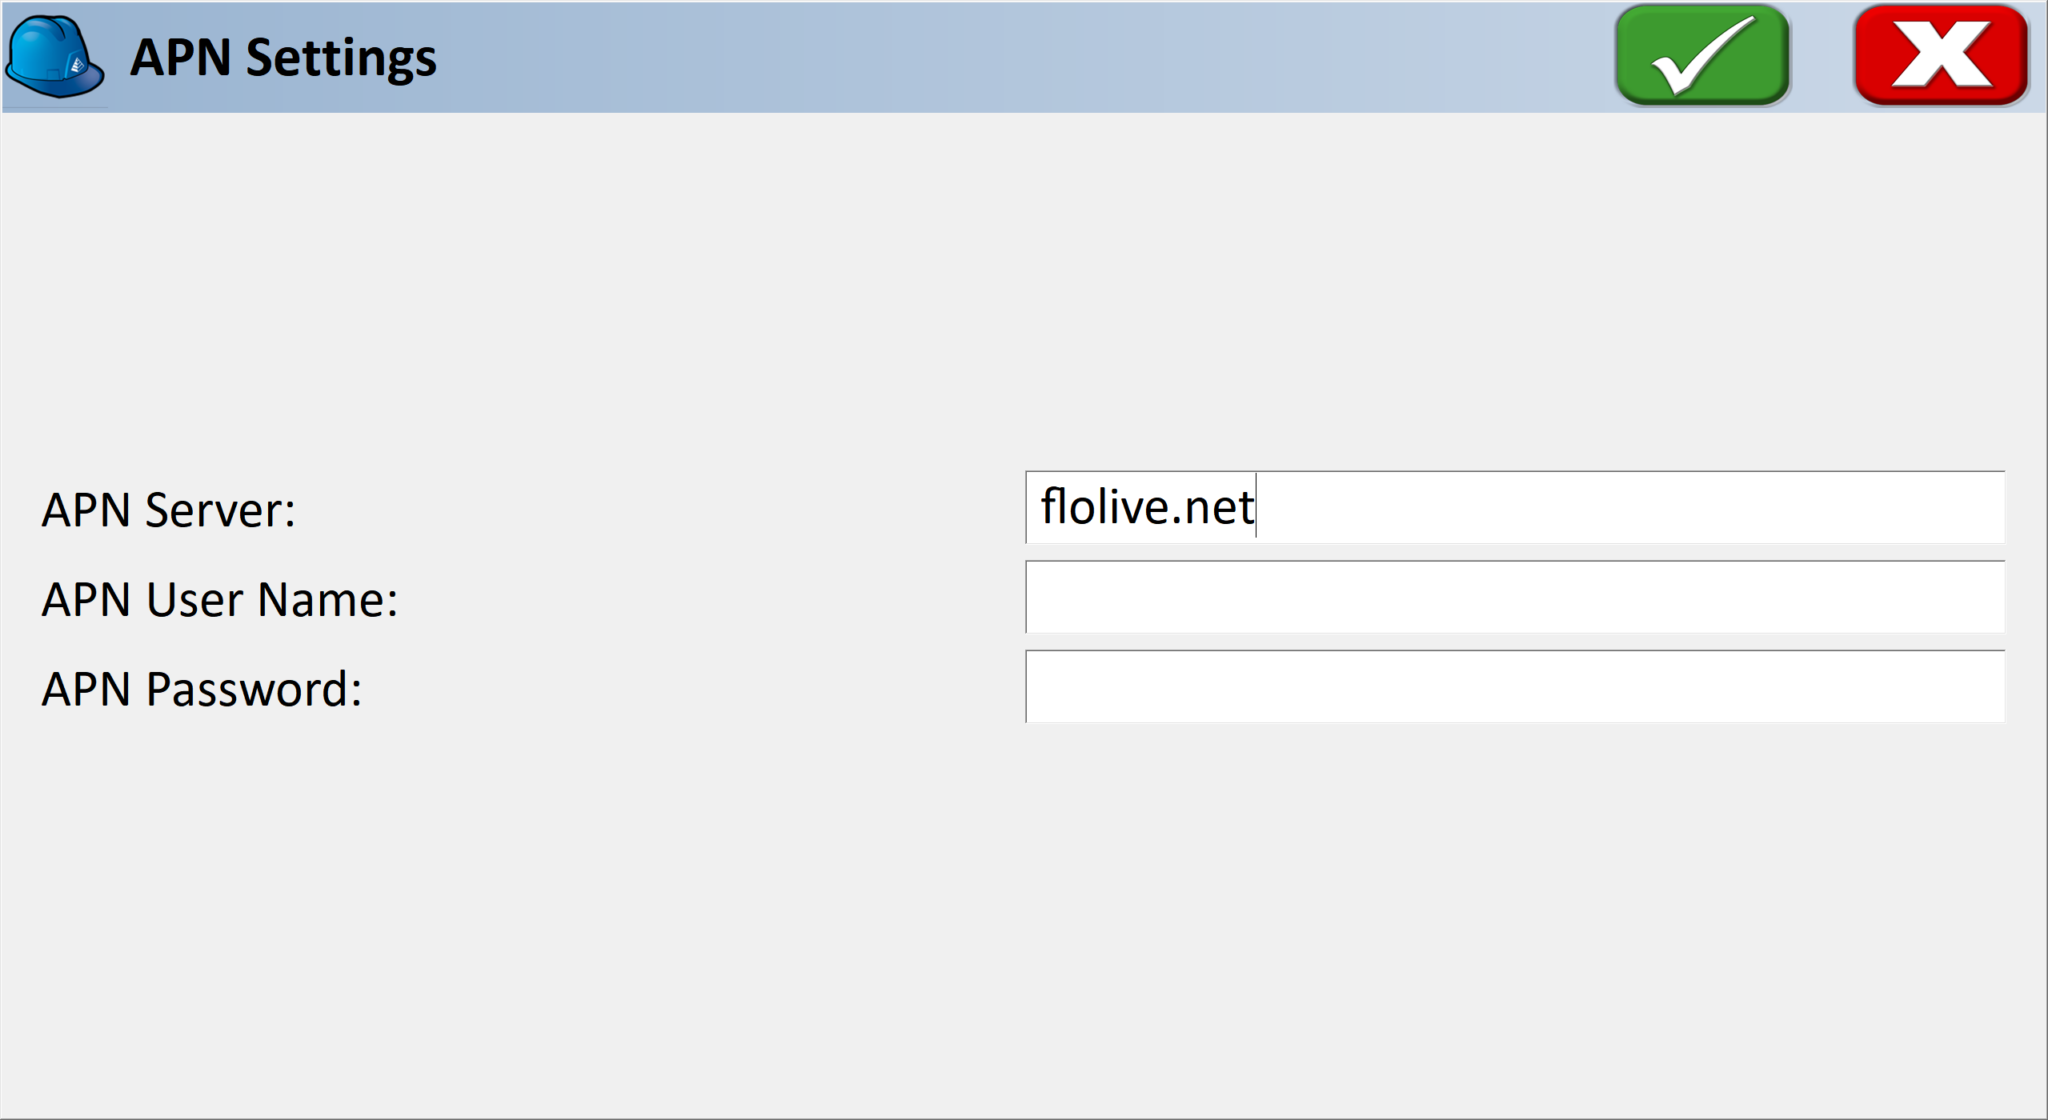Select the save/accept check icon in title bar
The image size is (2048, 1120).
click(1700, 57)
